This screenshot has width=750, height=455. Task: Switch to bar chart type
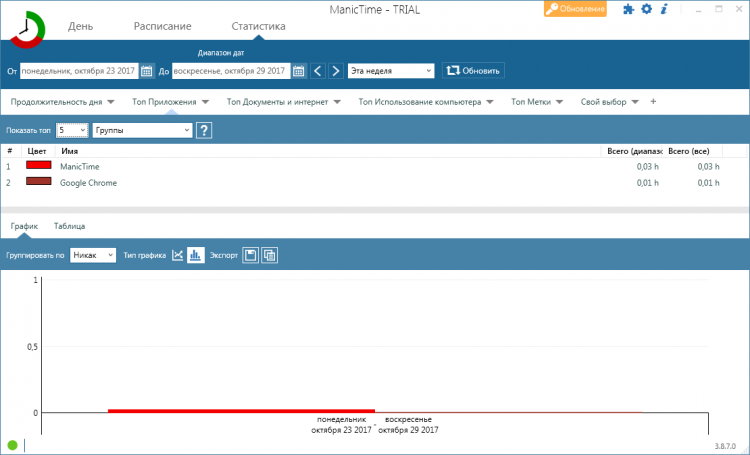tap(195, 255)
